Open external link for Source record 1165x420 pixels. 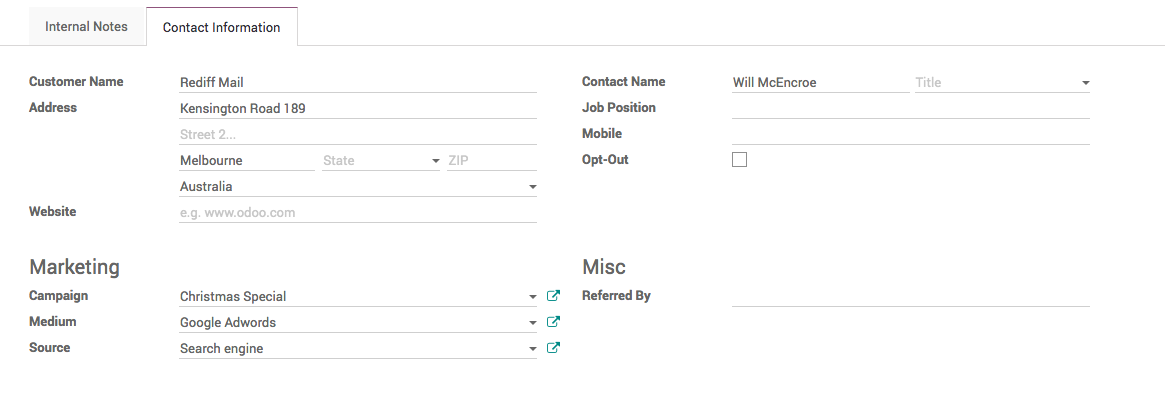click(554, 348)
